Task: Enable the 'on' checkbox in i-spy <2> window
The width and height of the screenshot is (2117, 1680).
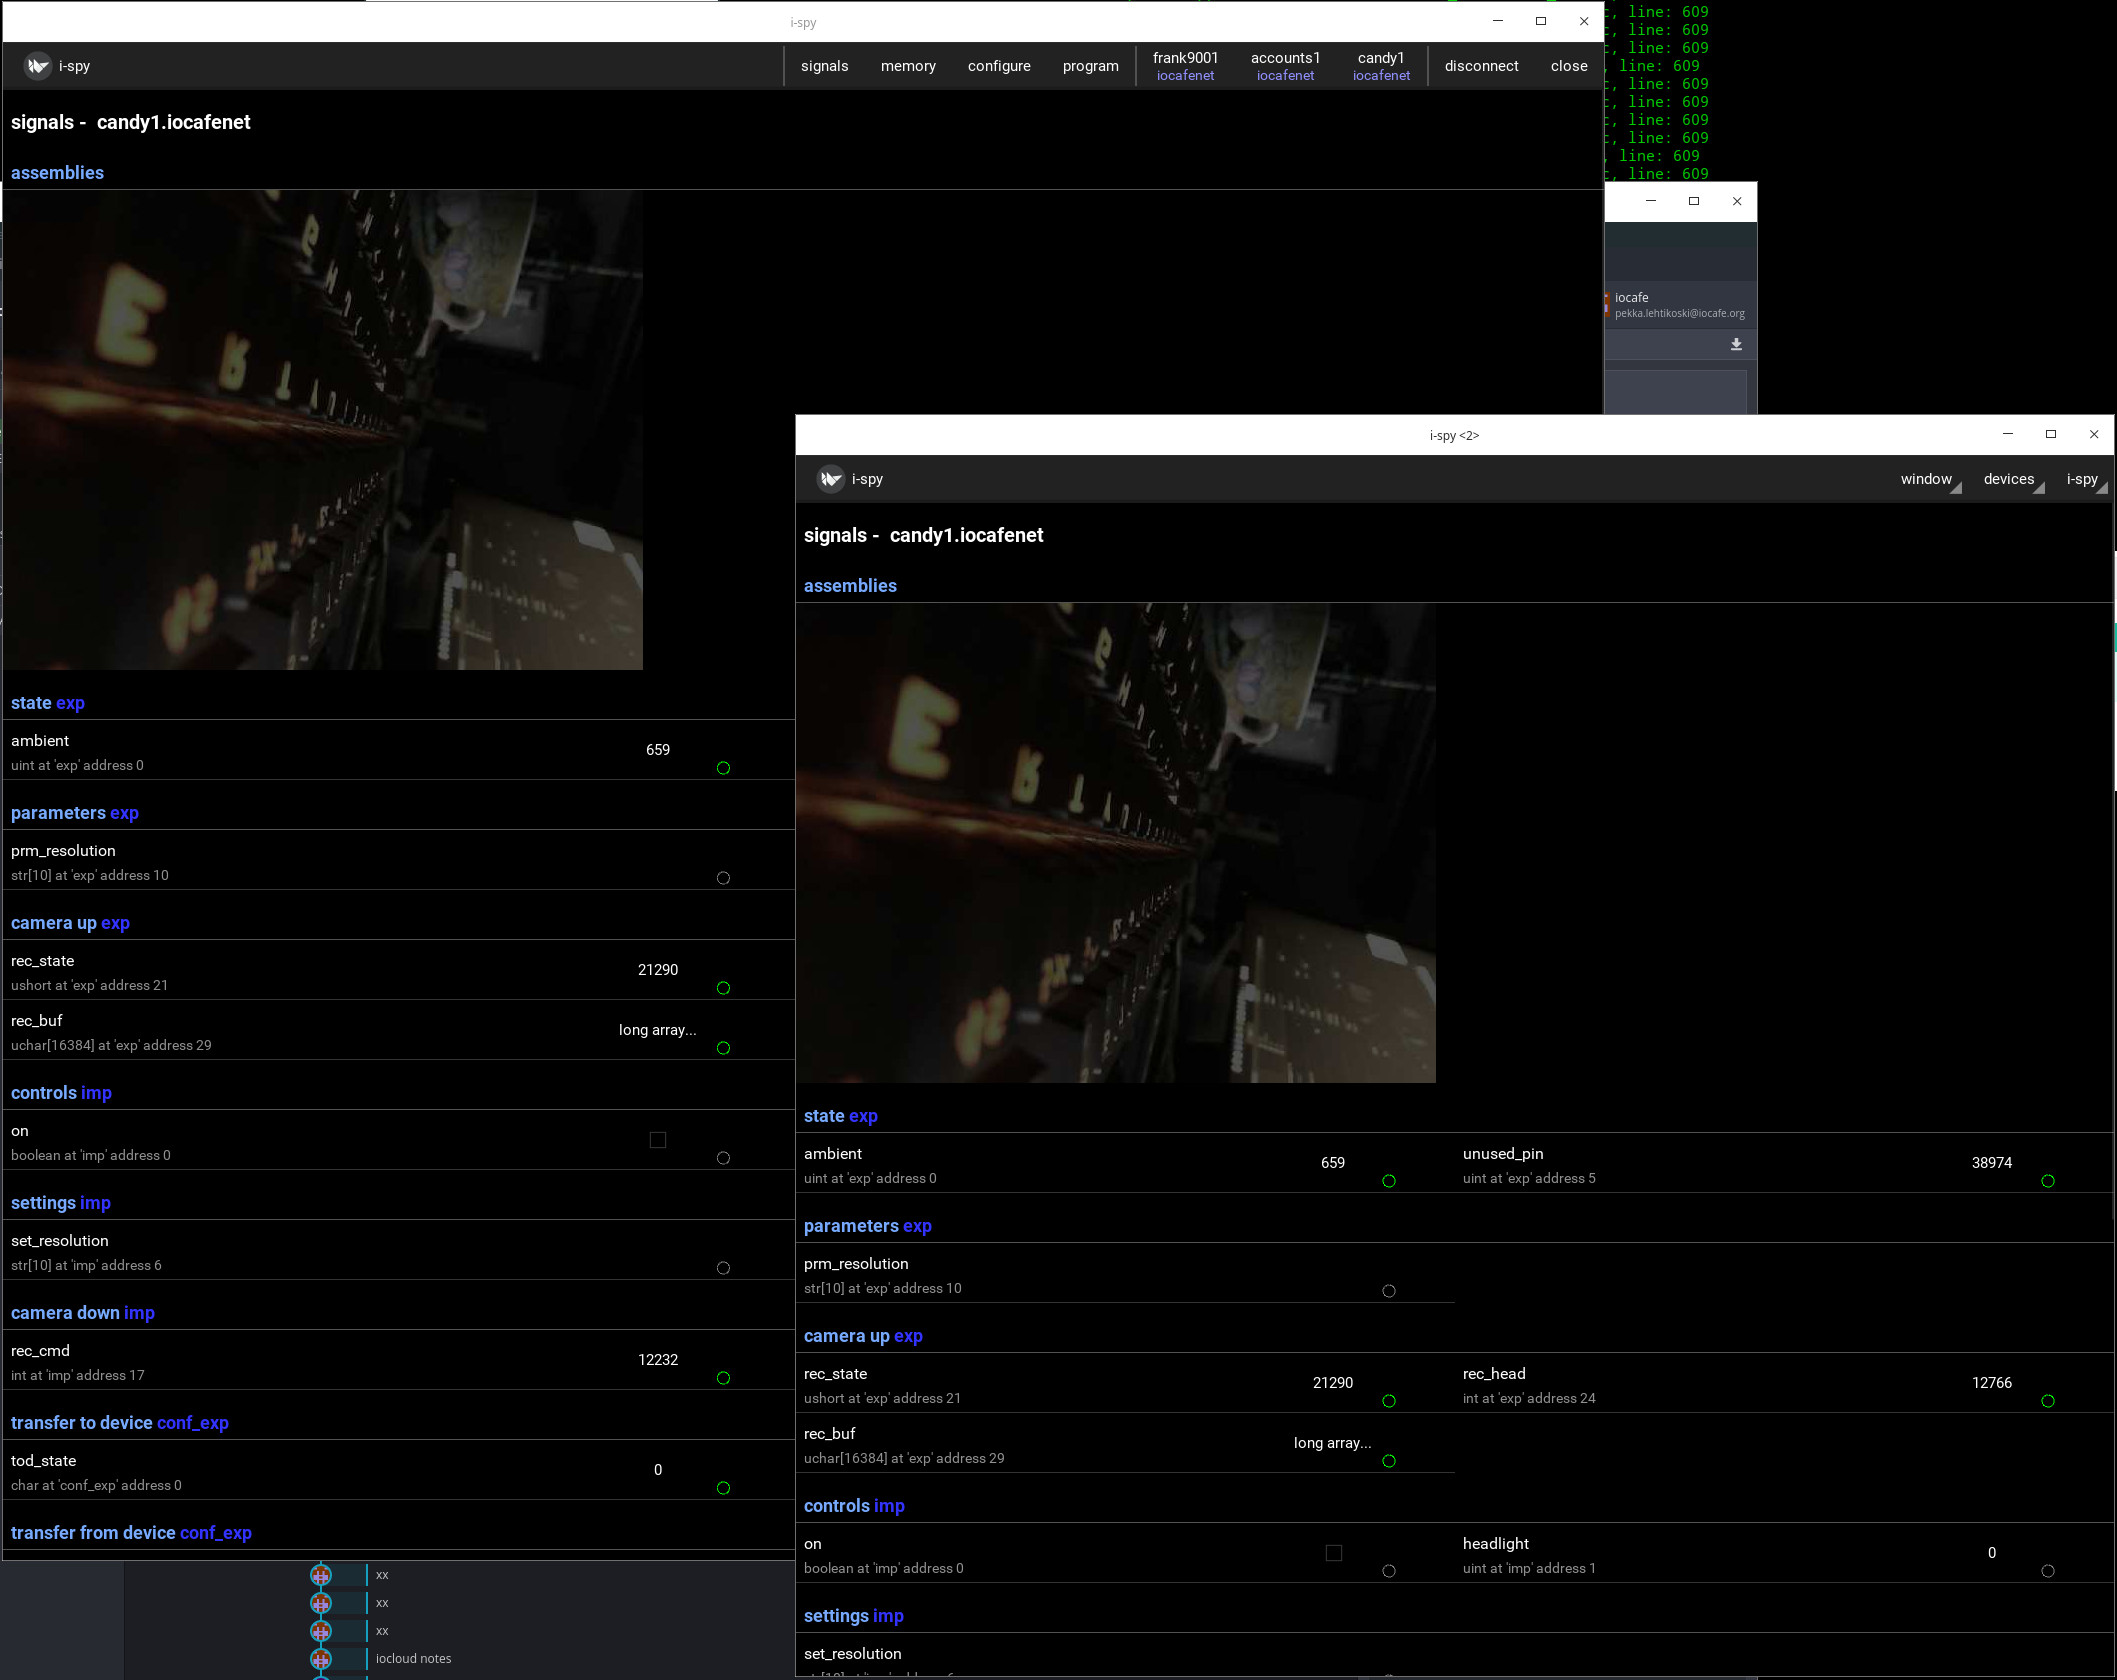Action: (x=1333, y=1553)
